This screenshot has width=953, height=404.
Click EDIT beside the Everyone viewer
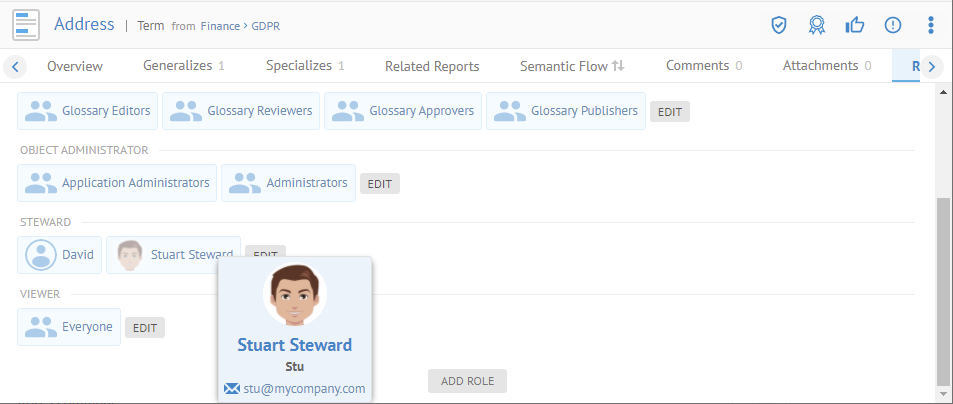pyautogui.click(x=145, y=327)
